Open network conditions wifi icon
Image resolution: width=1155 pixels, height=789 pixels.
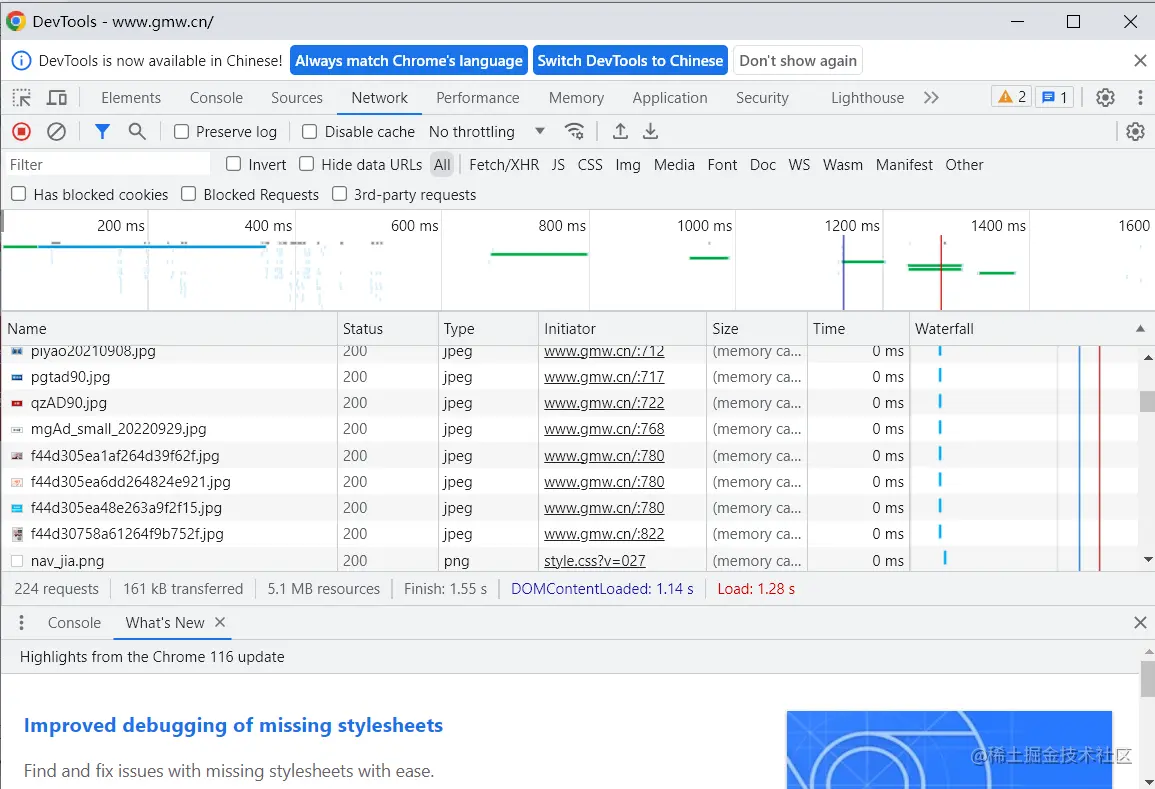[x=574, y=131]
